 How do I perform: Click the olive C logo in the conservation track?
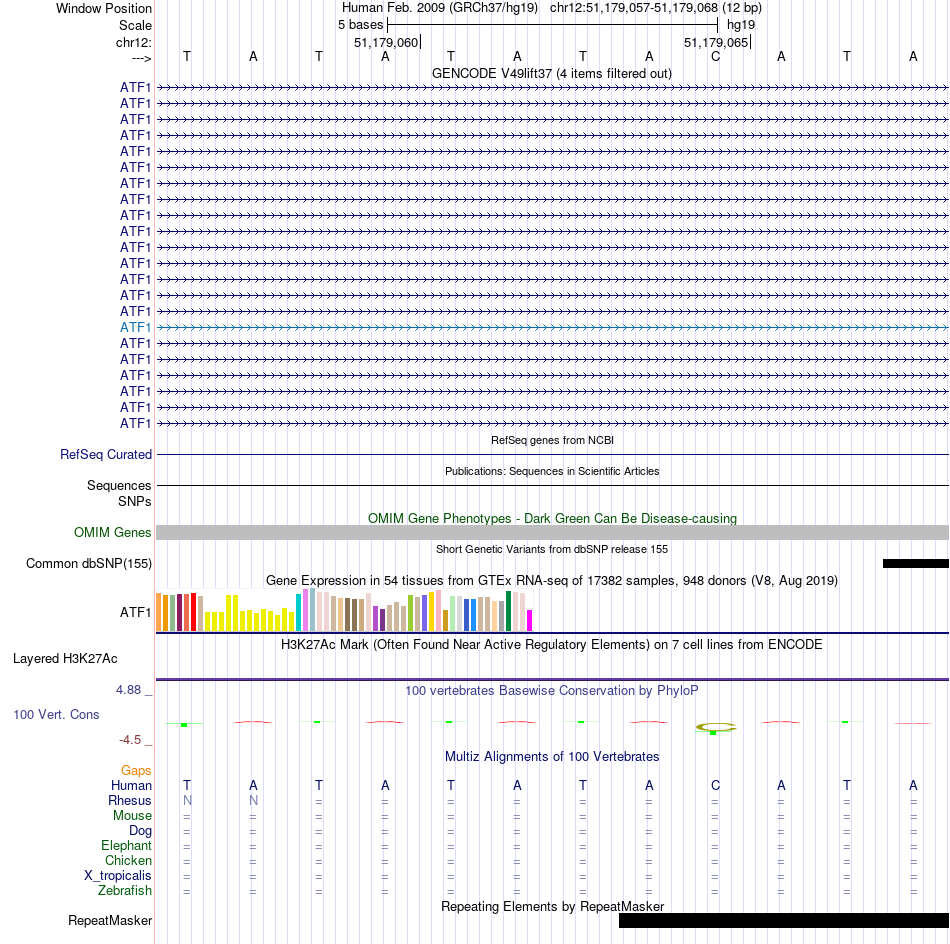coord(716,727)
